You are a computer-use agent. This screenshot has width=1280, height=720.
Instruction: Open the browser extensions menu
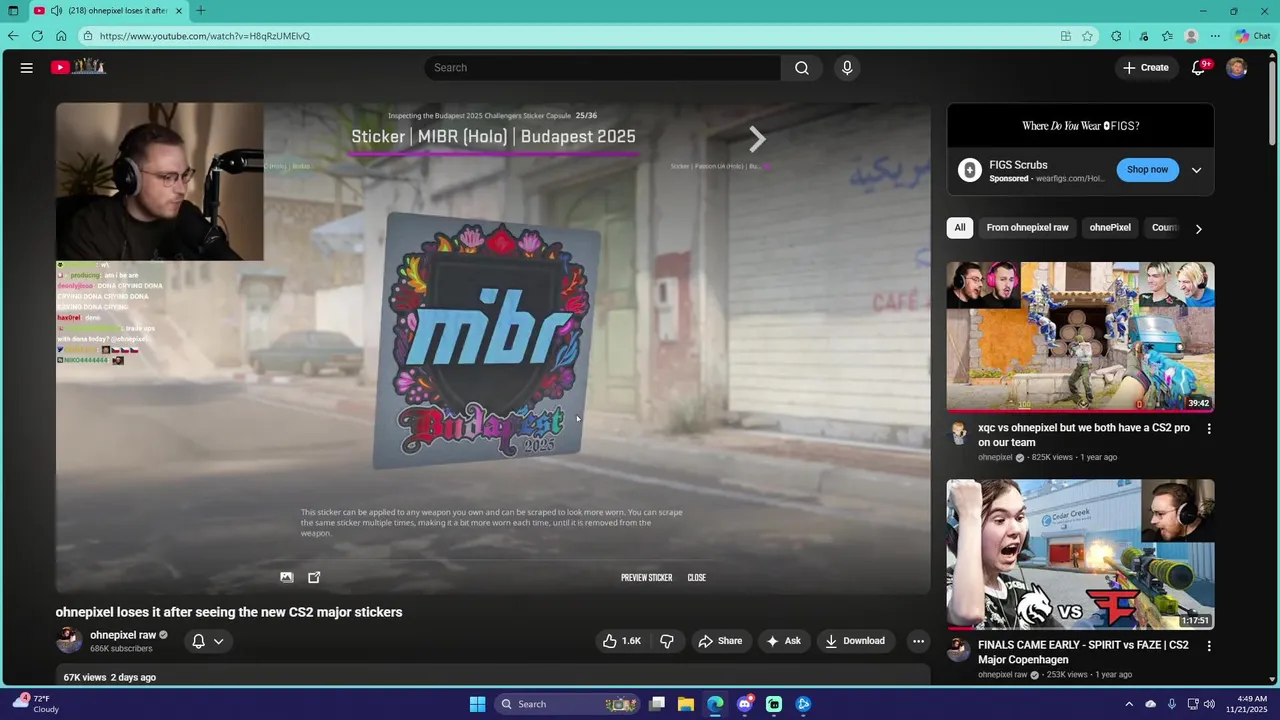point(1116,36)
